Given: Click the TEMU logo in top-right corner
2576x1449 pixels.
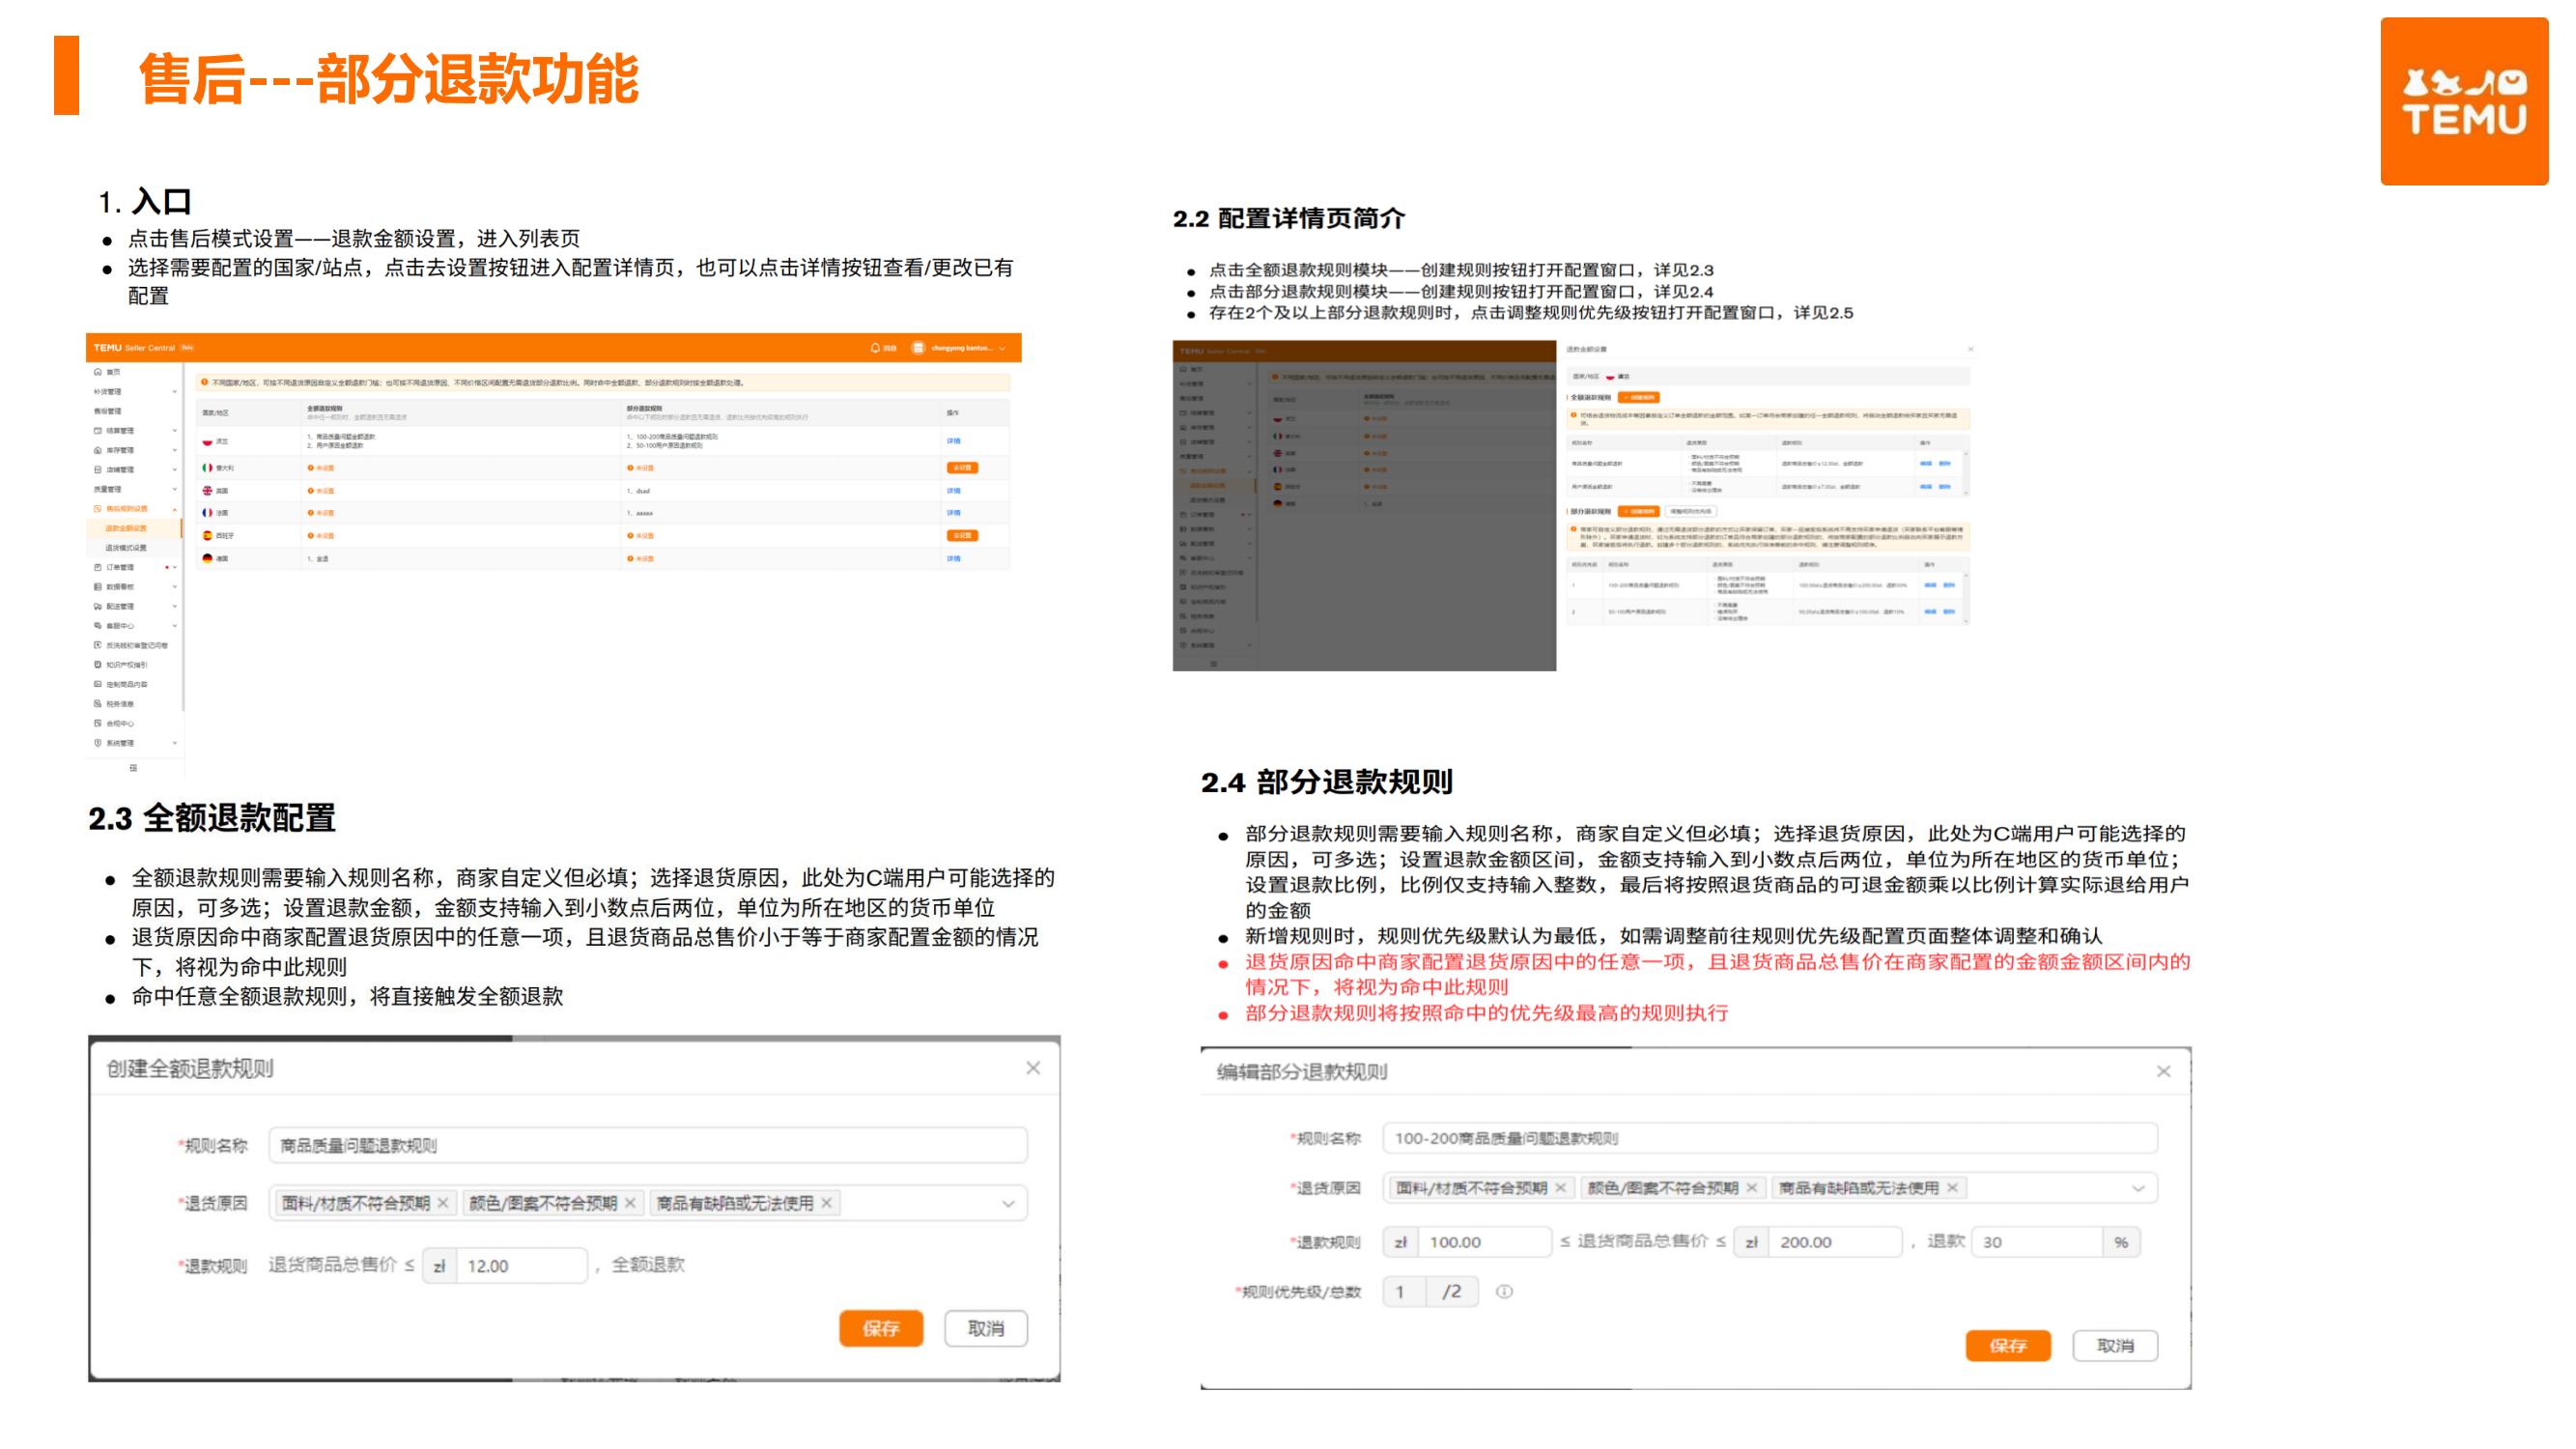Looking at the screenshot, I should 2463,101.
